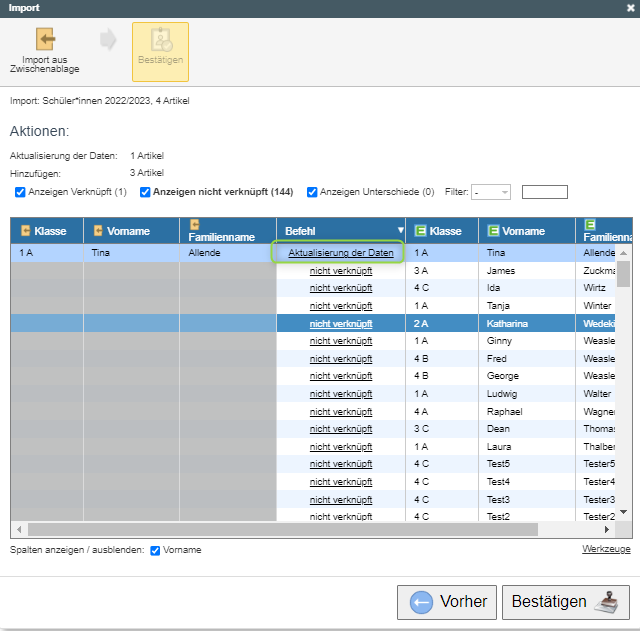The image size is (640, 631).
Task: Select the Ludwig name cell
Action: [x=527, y=394]
